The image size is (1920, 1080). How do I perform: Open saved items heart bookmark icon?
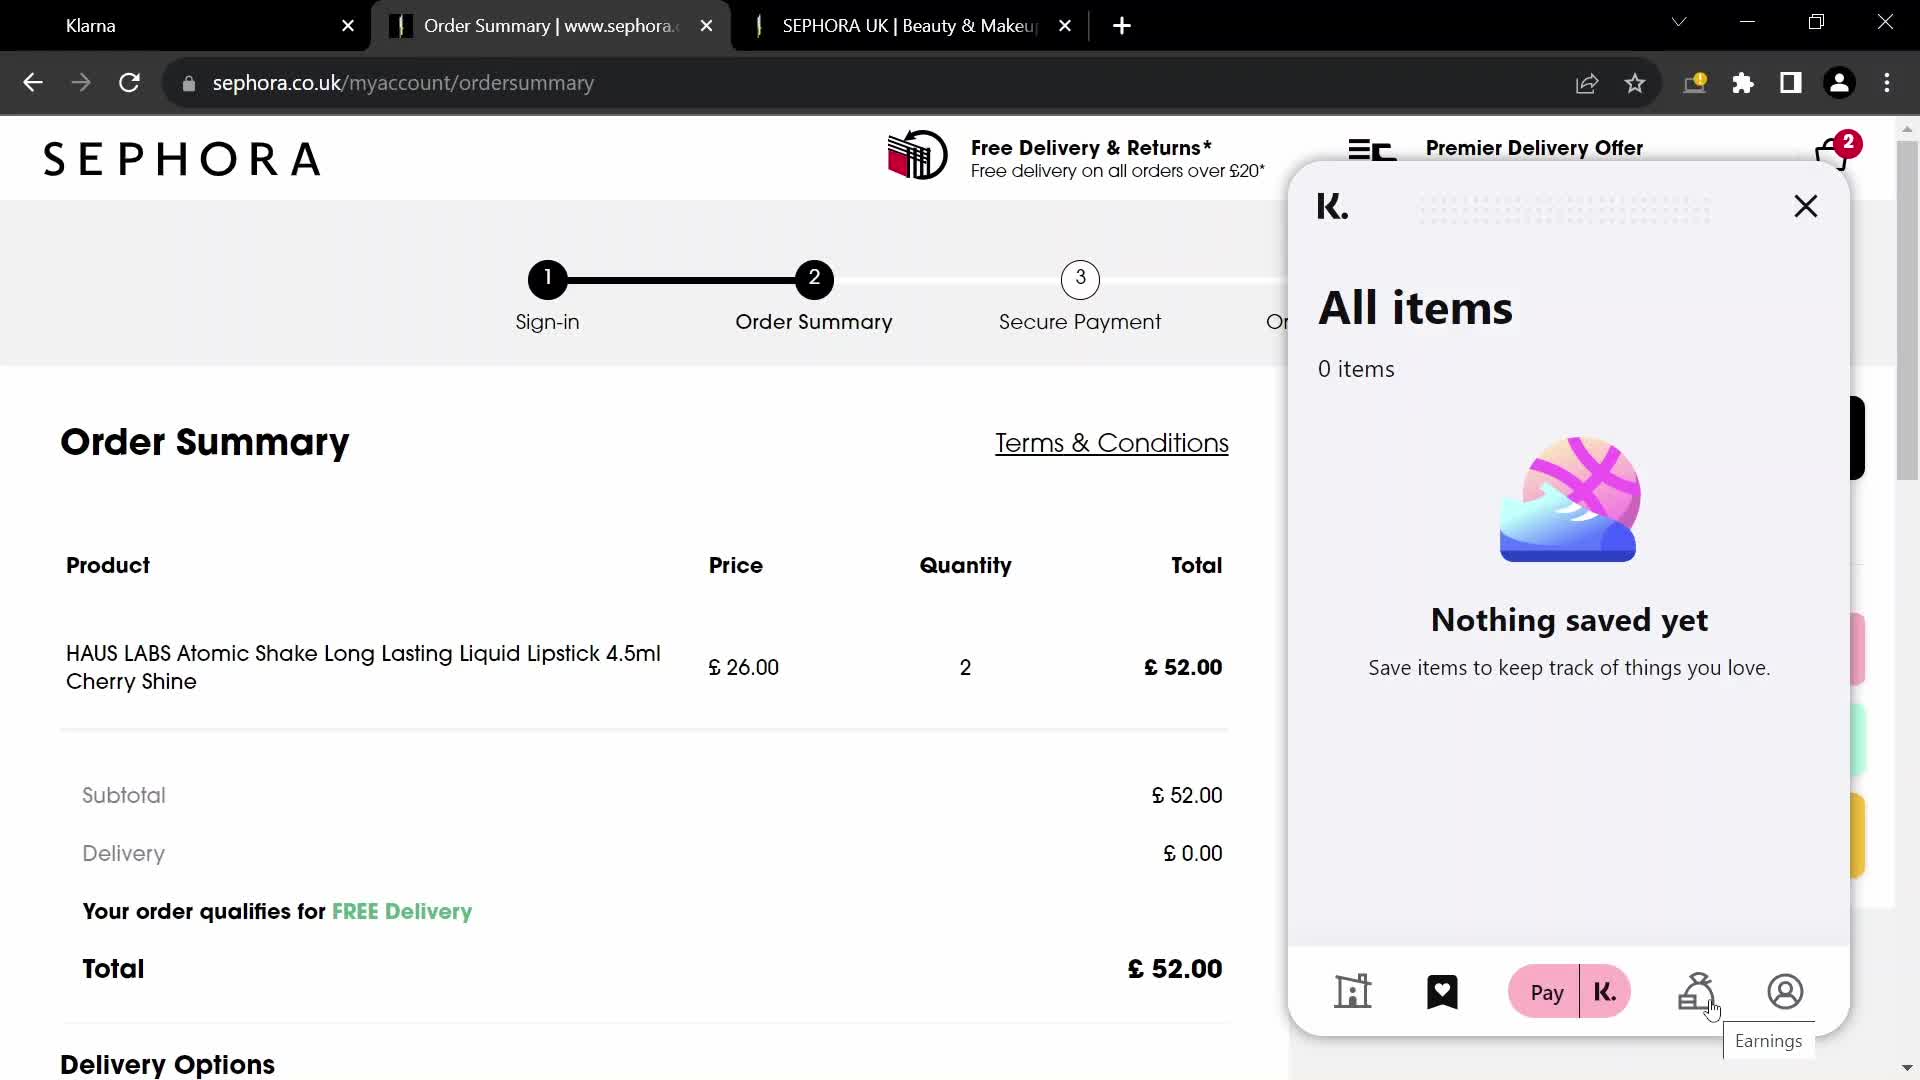pos(1442,992)
